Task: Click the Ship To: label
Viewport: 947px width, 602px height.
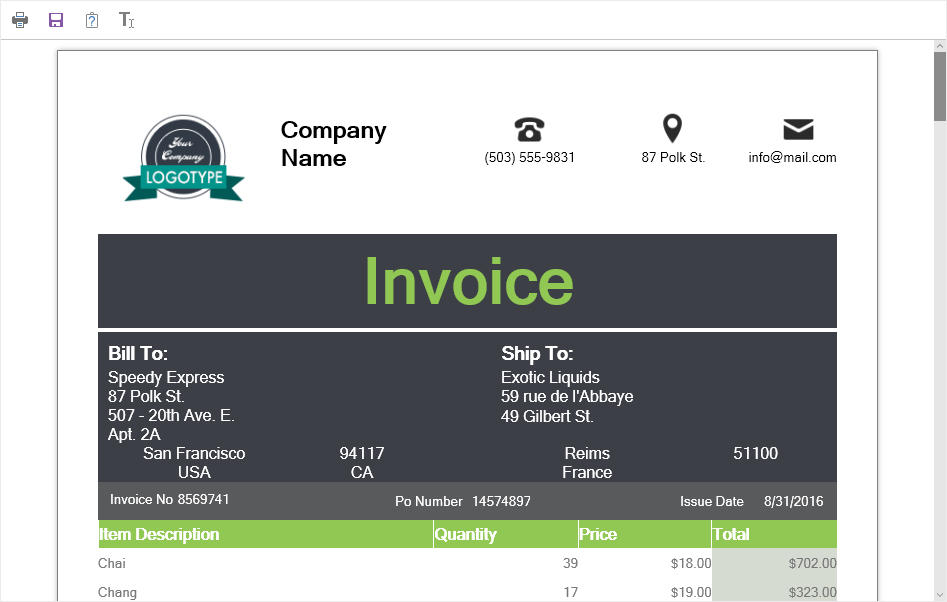Action: click(x=537, y=353)
